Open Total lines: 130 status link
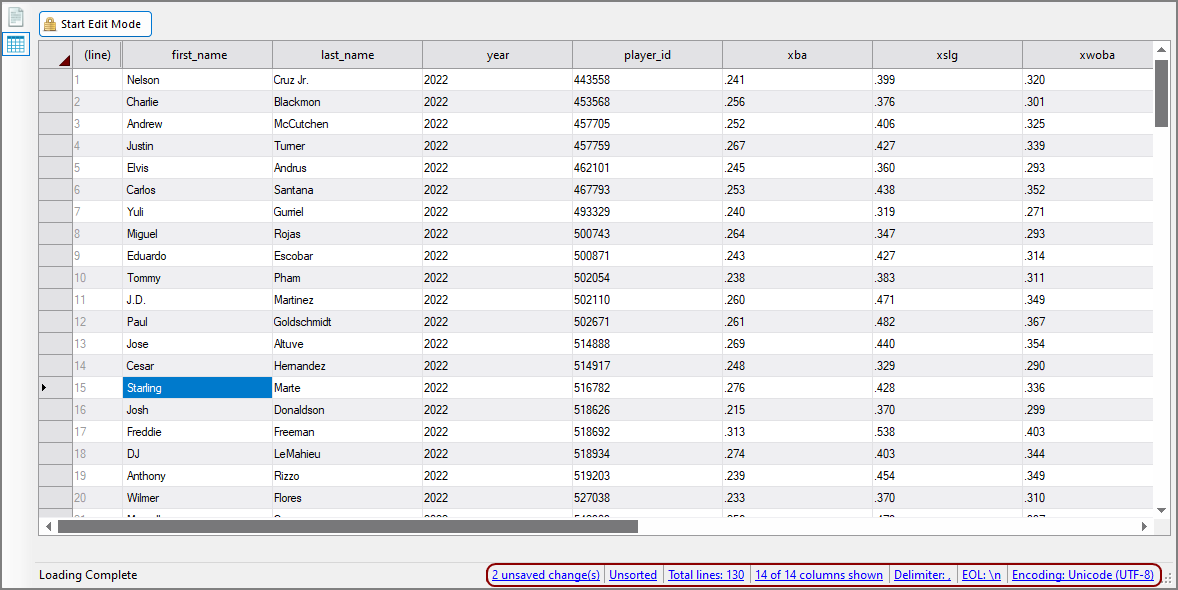The width and height of the screenshot is (1178, 590). click(x=706, y=575)
